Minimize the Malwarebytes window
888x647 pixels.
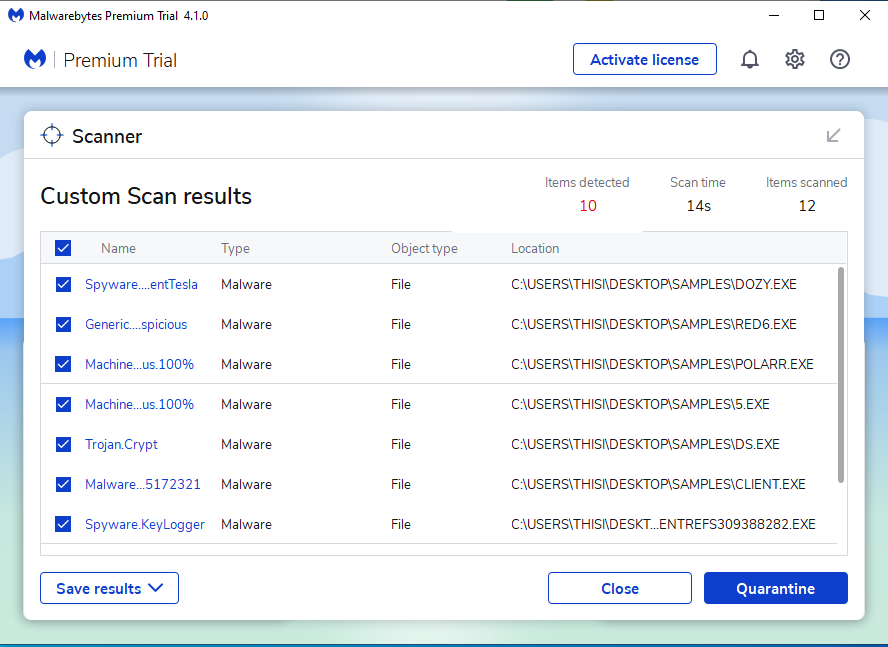pos(774,15)
